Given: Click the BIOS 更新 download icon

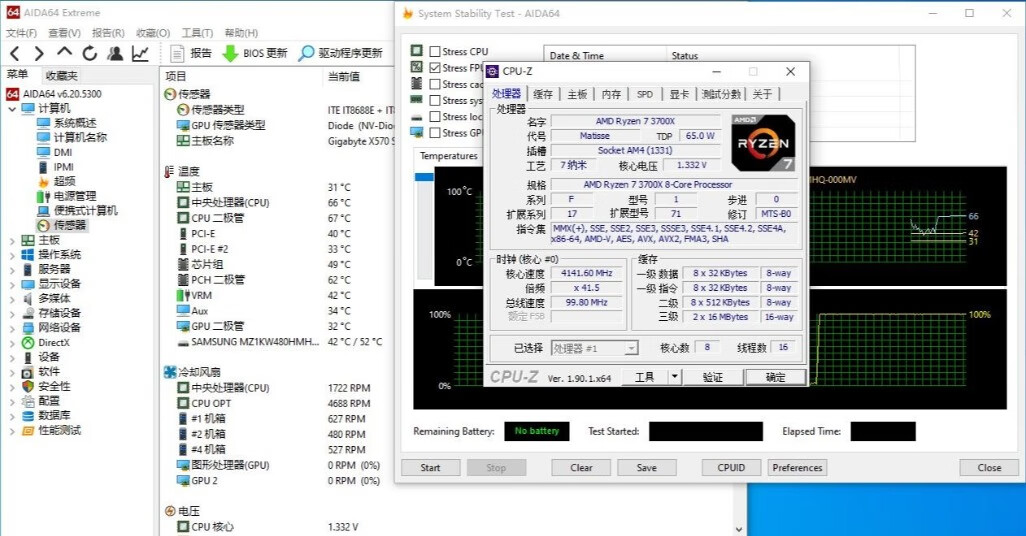Looking at the screenshot, I should coord(230,53).
